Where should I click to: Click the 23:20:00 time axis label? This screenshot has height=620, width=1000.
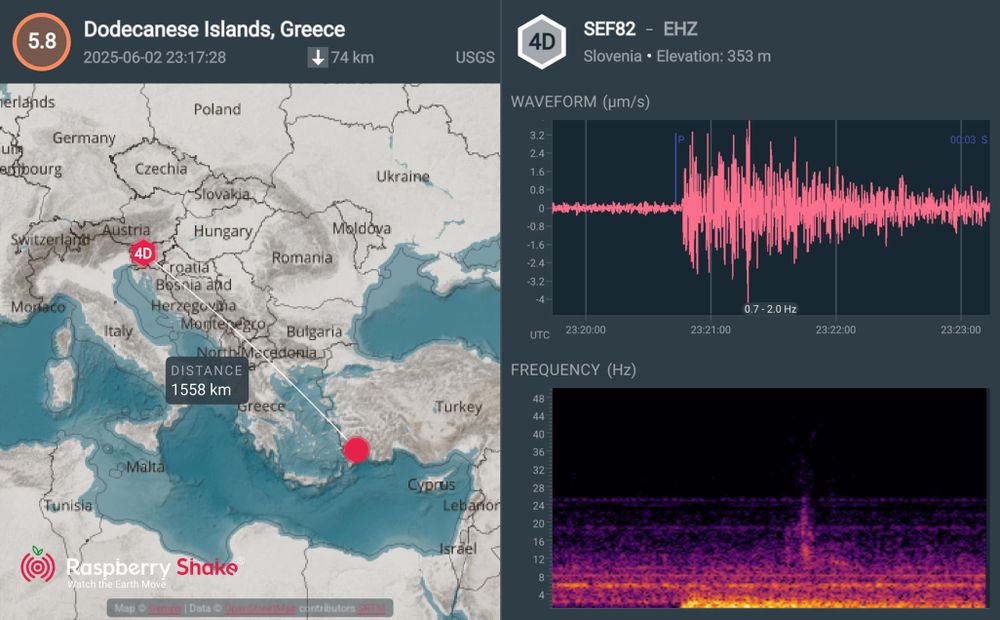tap(585, 330)
